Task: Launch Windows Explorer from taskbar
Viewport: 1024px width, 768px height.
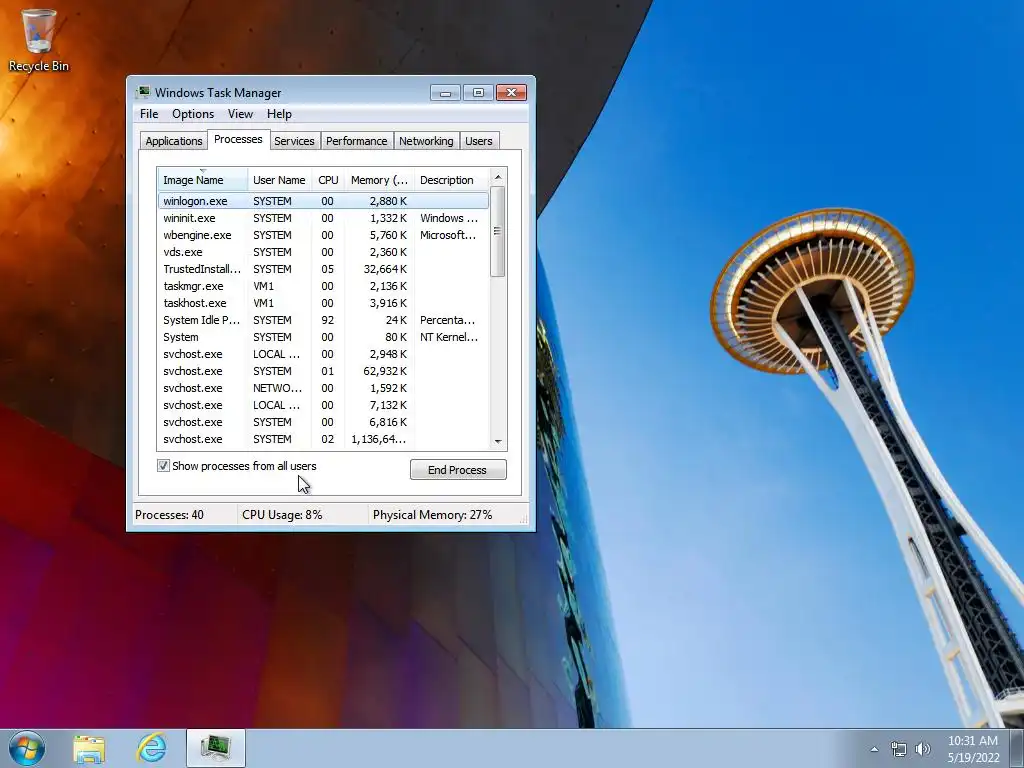Action: [x=89, y=749]
